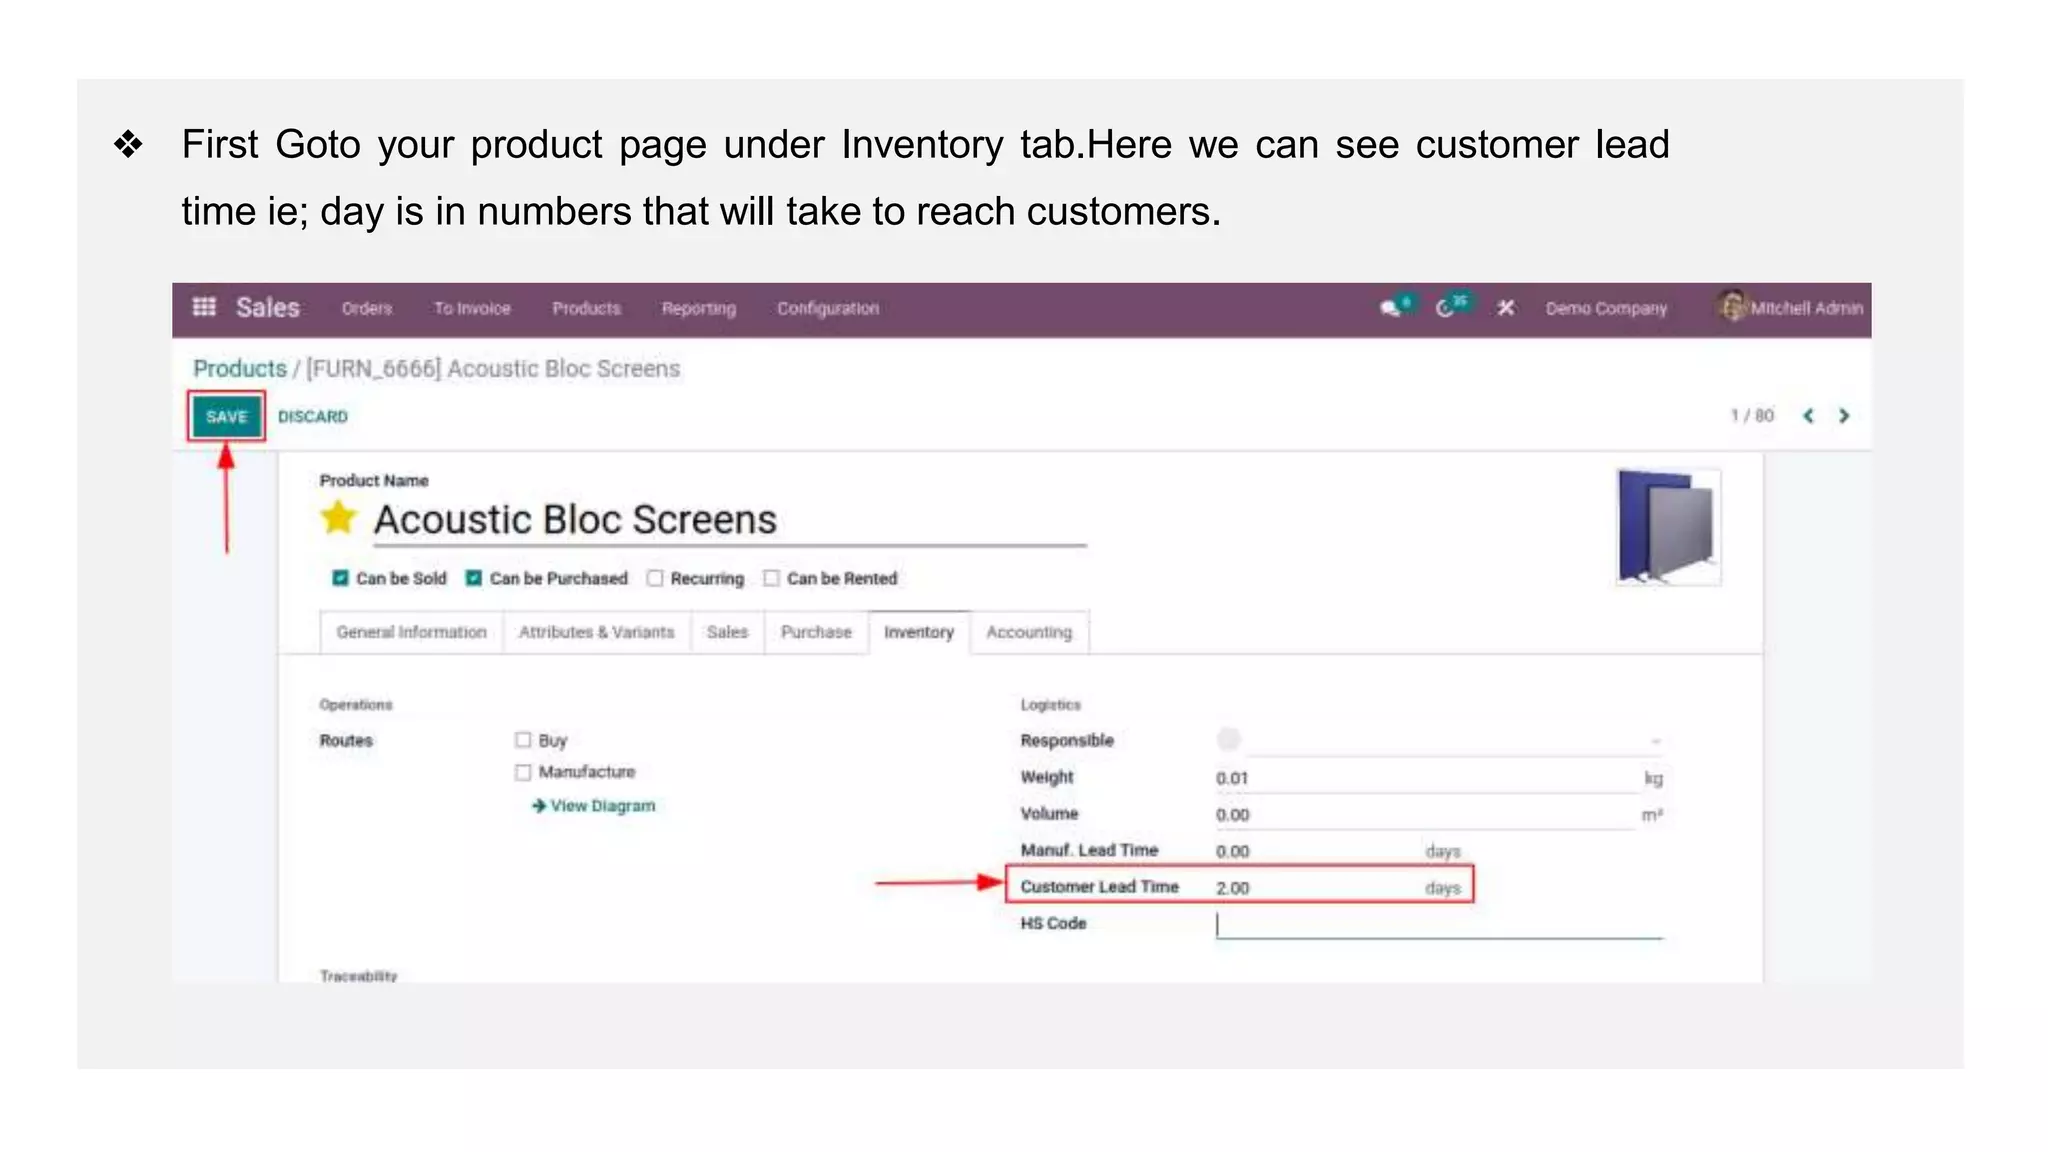Edit the Product Name field
The width and height of the screenshot is (2048, 1152).
[x=730, y=520]
